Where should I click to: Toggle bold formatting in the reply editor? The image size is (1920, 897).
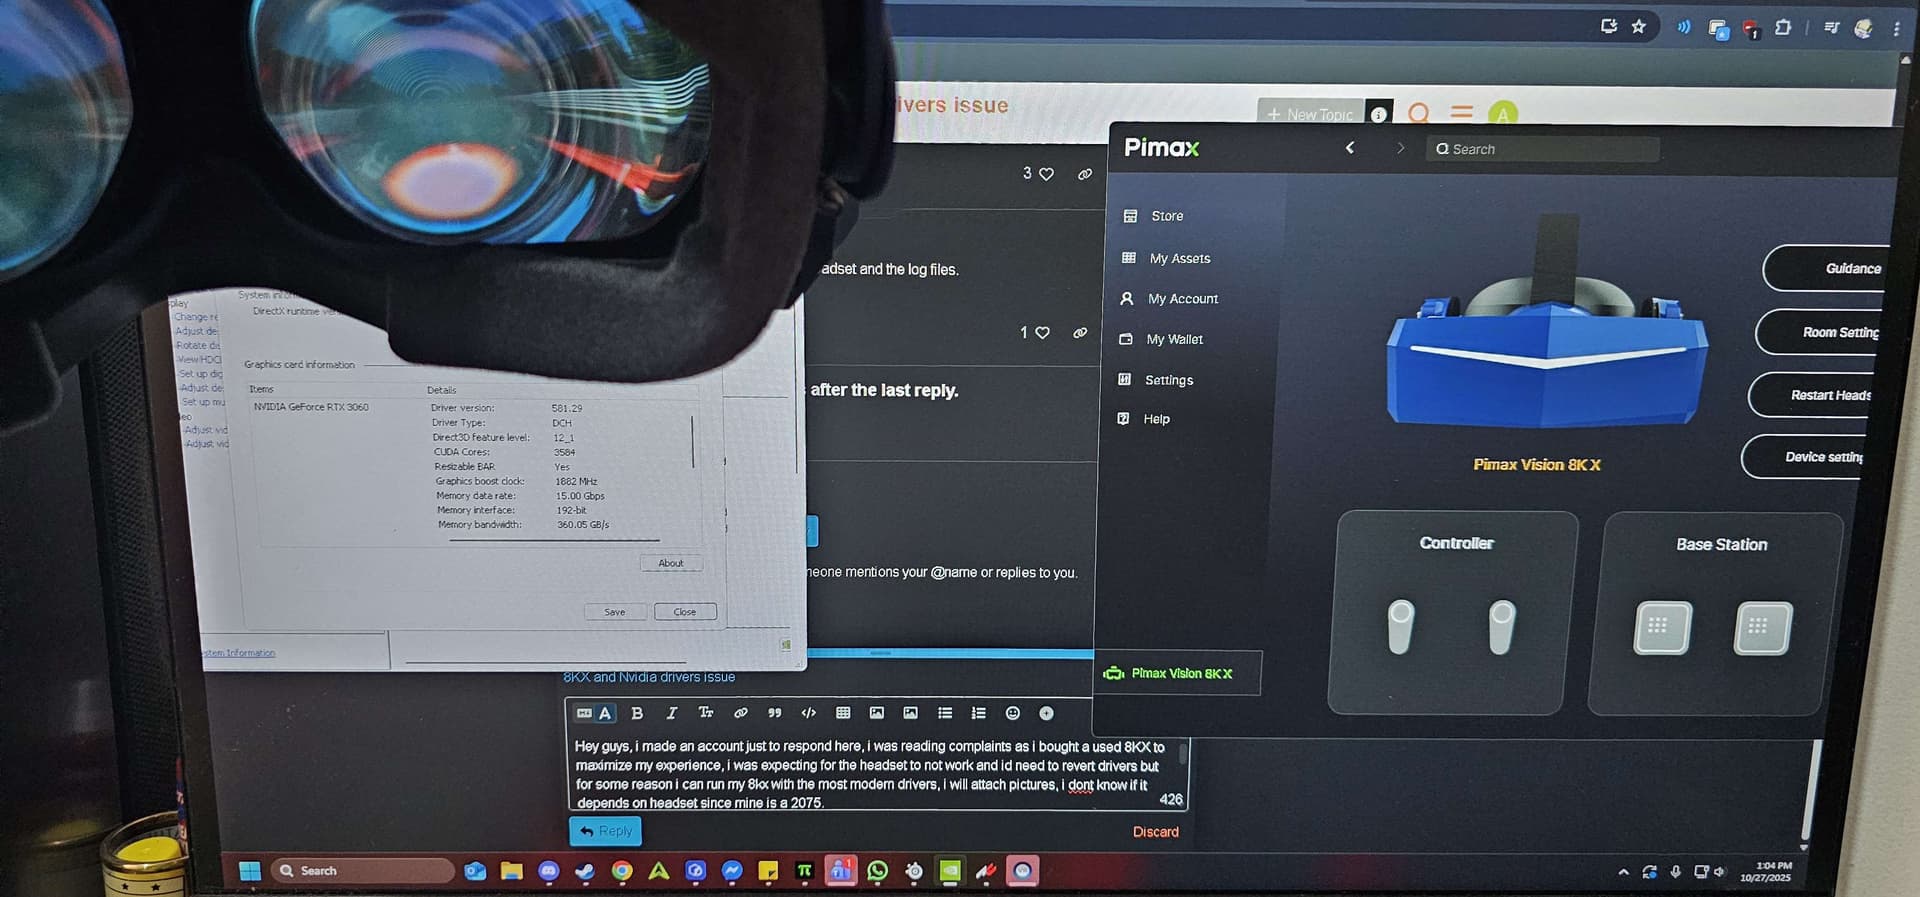click(x=637, y=713)
